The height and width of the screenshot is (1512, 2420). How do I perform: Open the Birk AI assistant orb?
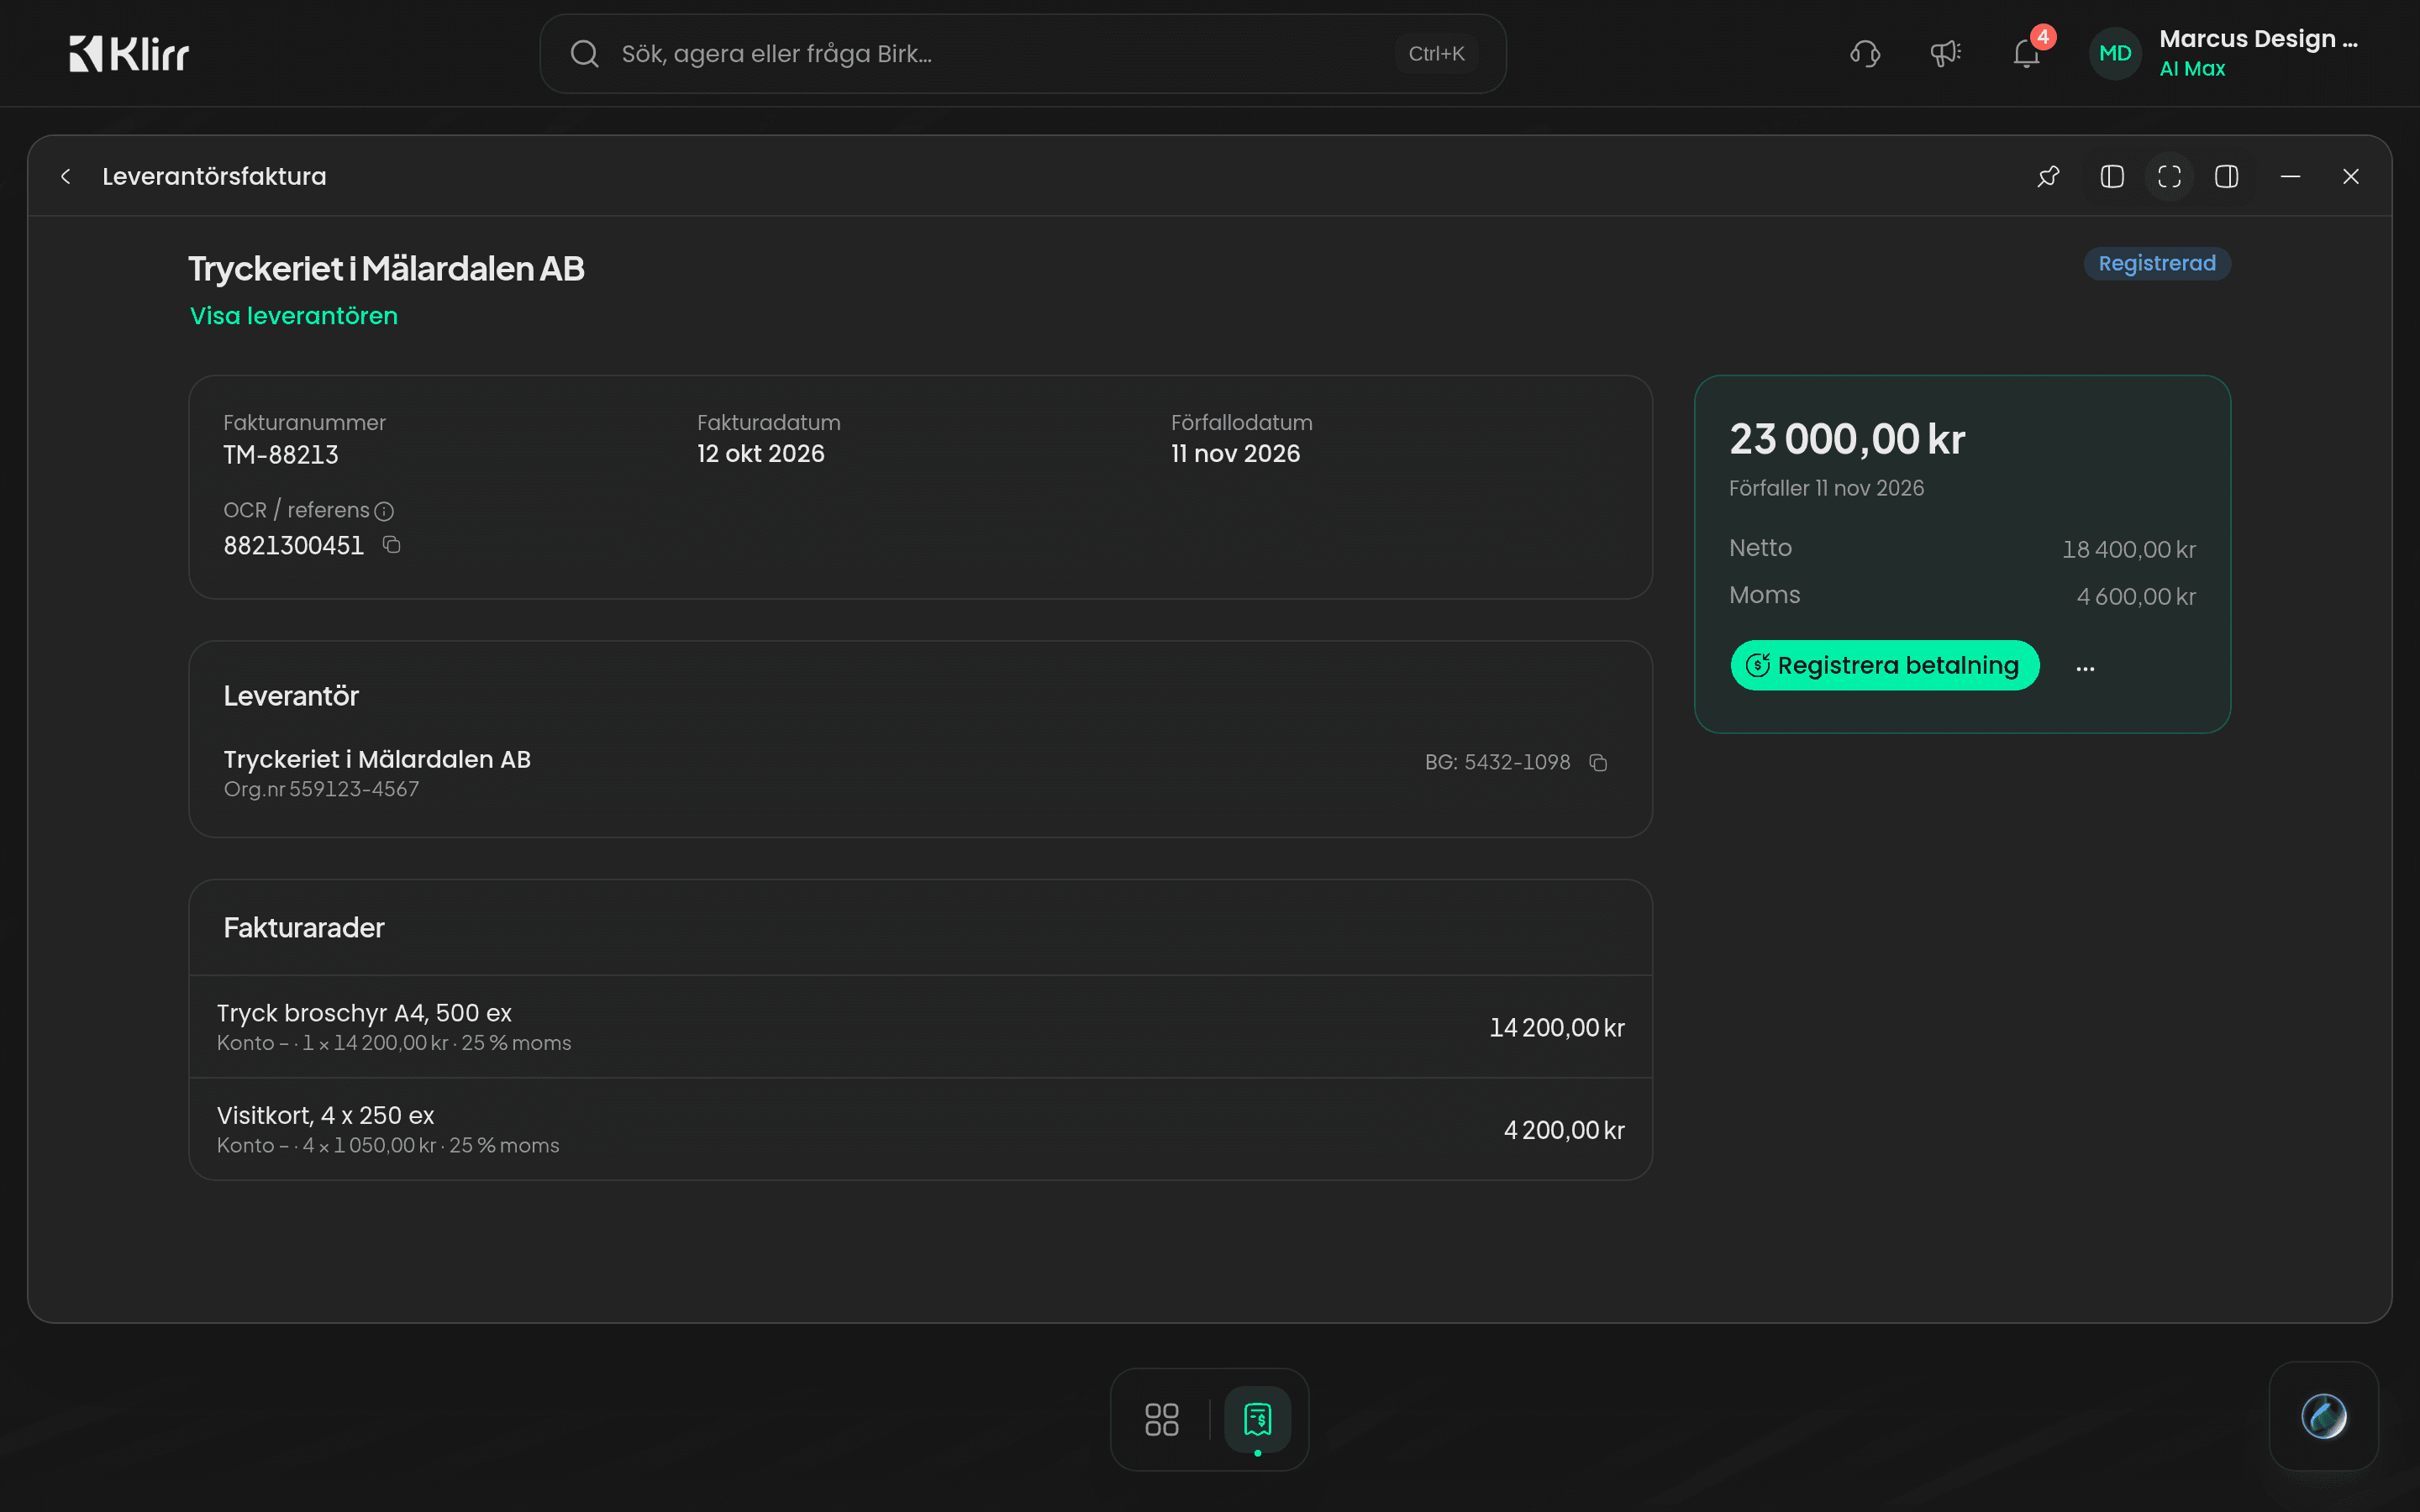tap(2323, 1416)
